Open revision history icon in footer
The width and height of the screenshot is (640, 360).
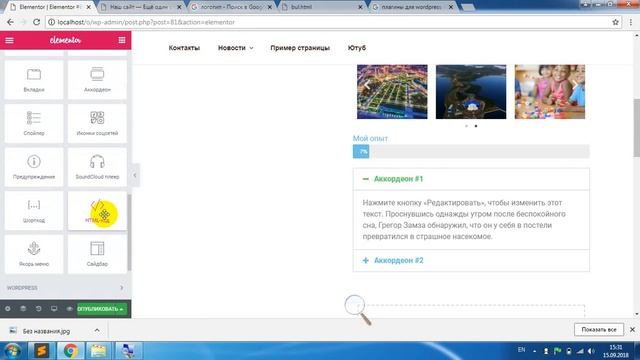[38, 309]
